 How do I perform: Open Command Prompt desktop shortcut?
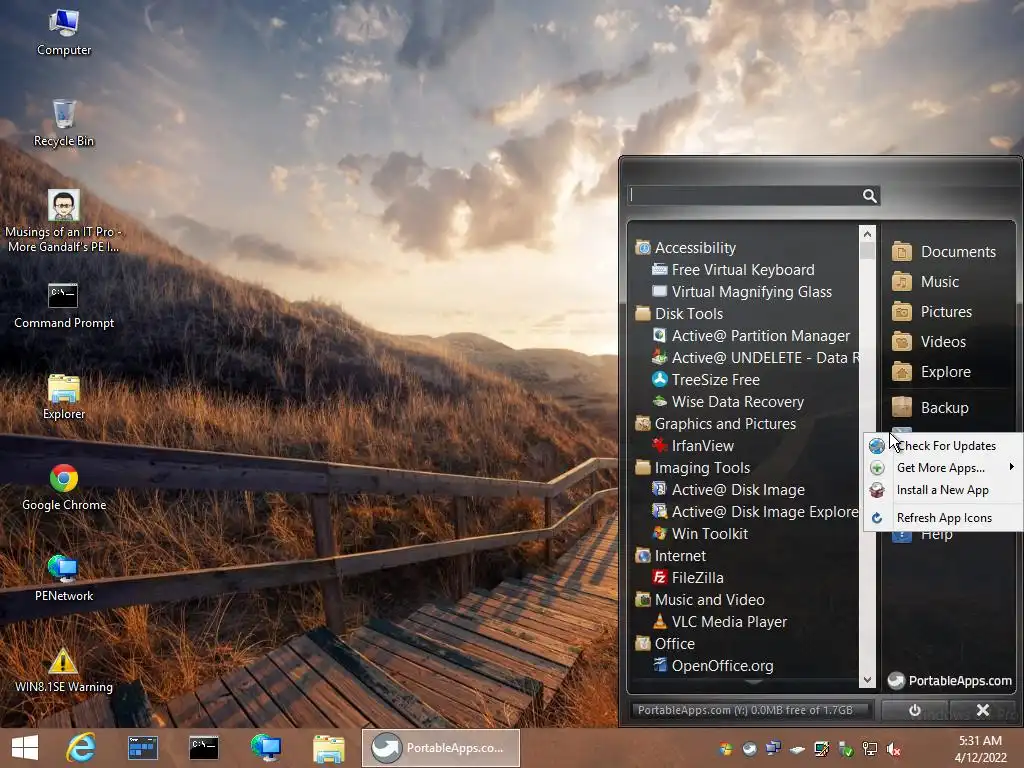(x=63, y=305)
